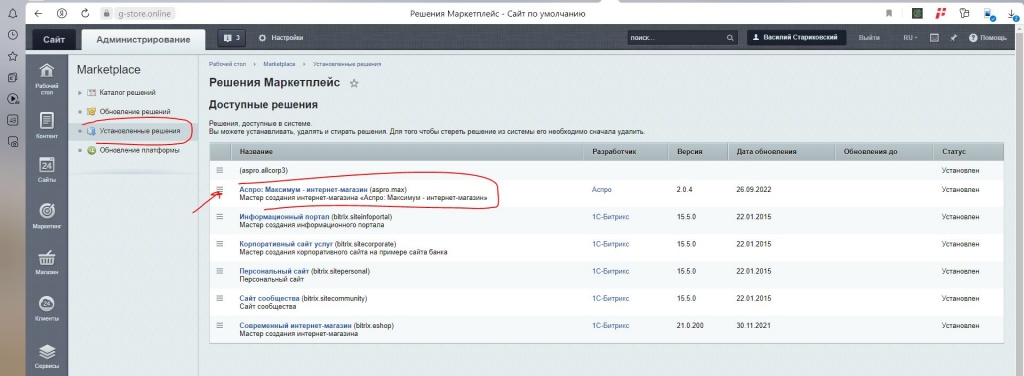Open actions menu for Сайт сообщества row
The width and height of the screenshot is (1024, 376).
coord(220,298)
